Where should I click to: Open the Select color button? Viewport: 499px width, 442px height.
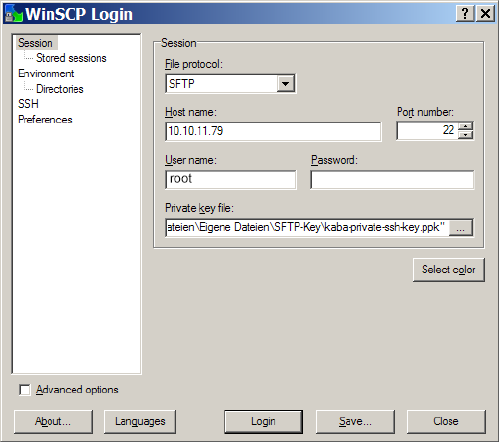449,269
